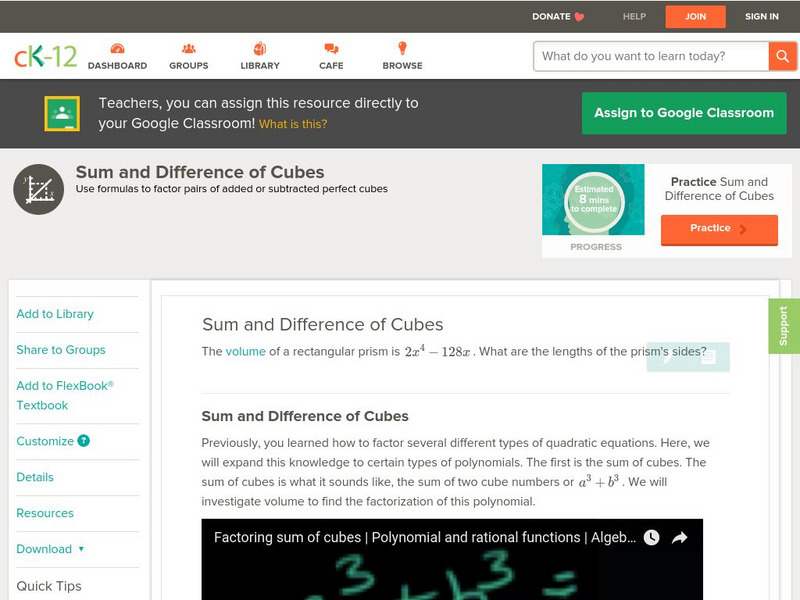Click the video Share arrow icon
This screenshot has width=800, height=600.
680,537
